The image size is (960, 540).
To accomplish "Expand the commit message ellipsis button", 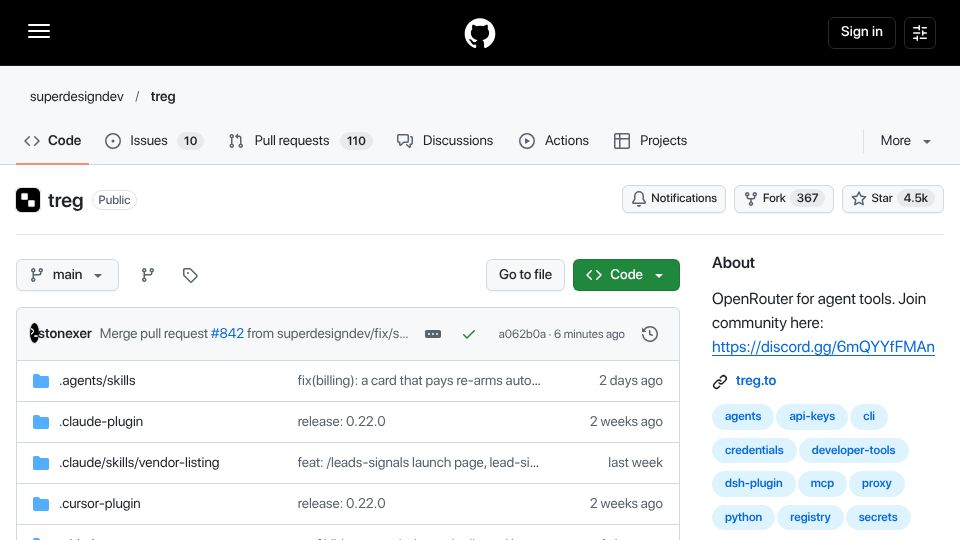I will 433,334.
